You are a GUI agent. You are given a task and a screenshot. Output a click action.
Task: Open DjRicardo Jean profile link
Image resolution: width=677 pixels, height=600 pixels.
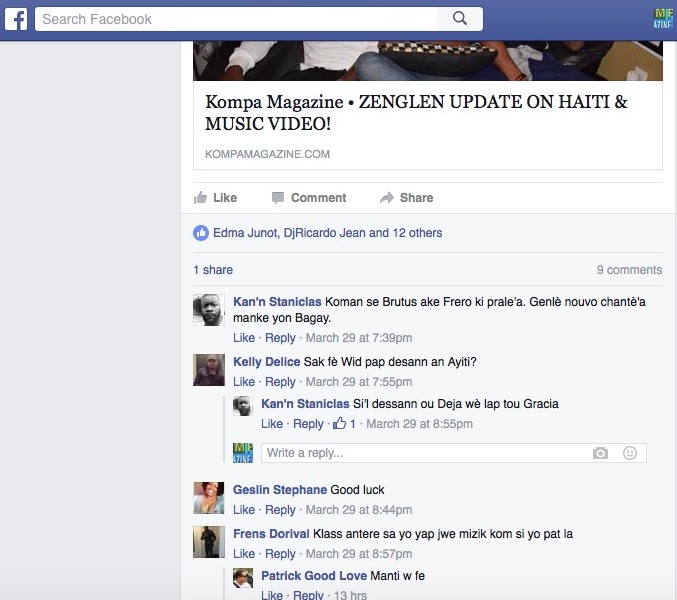coord(324,233)
